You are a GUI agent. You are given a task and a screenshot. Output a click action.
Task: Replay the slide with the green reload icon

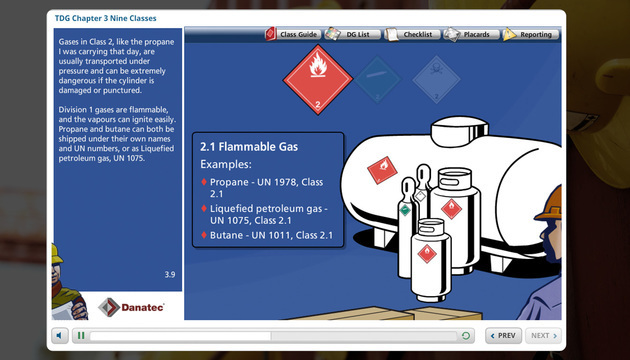(466, 335)
